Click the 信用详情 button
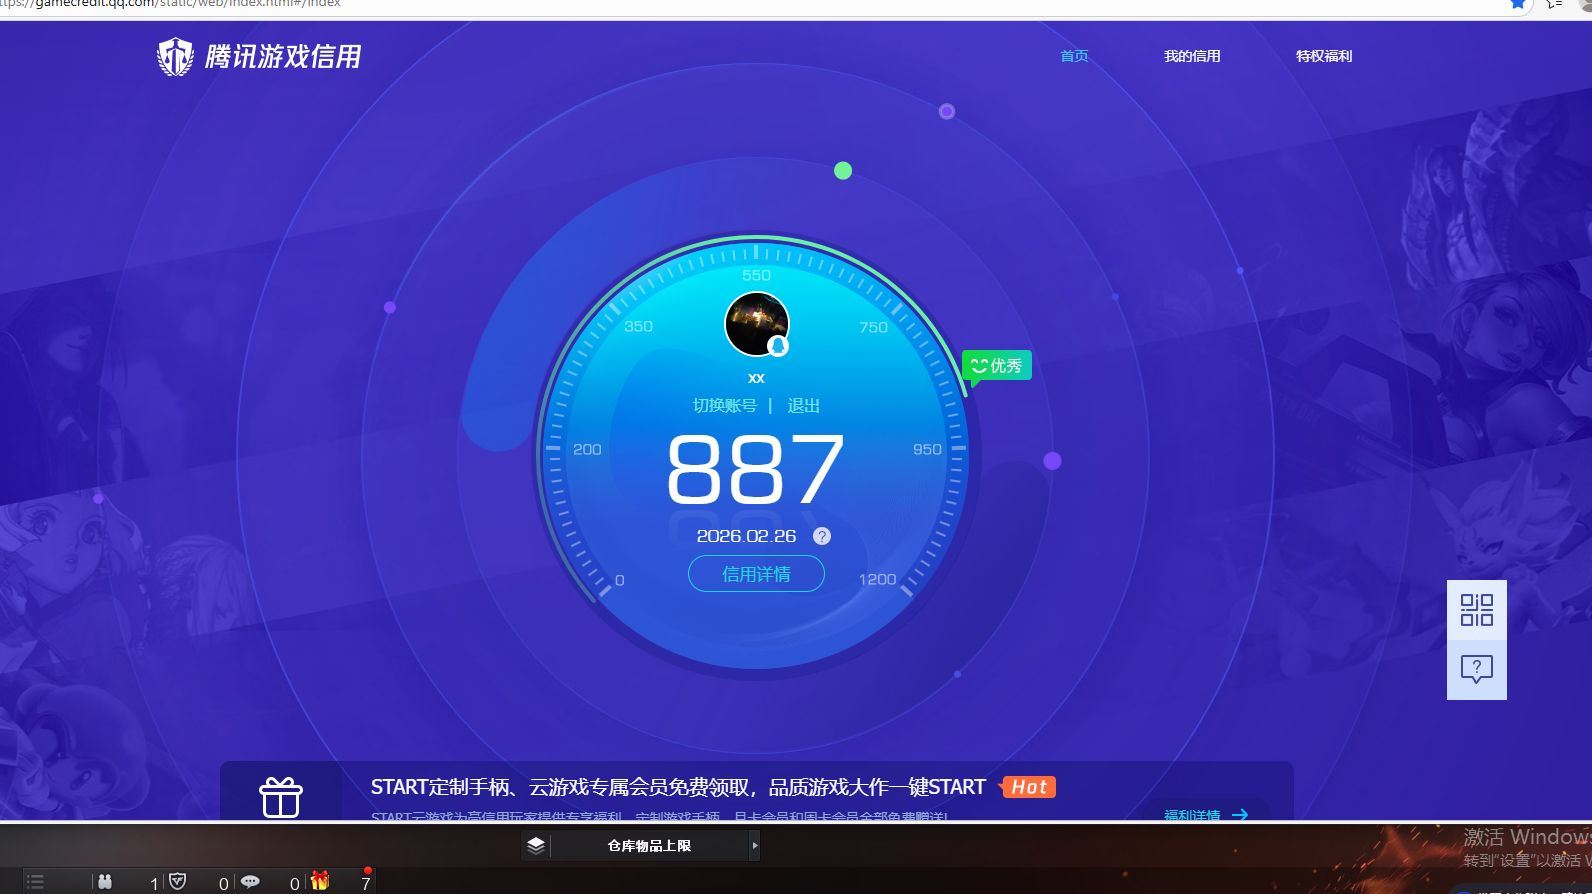The width and height of the screenshot is (1592, 894). pyautogui.click(x=756, y=574)
